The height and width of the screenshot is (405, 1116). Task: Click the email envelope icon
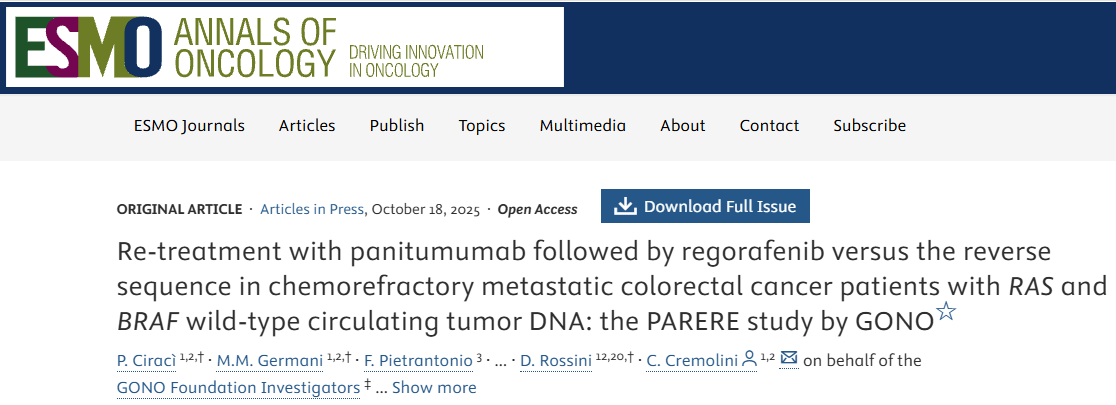click(789, 359)
